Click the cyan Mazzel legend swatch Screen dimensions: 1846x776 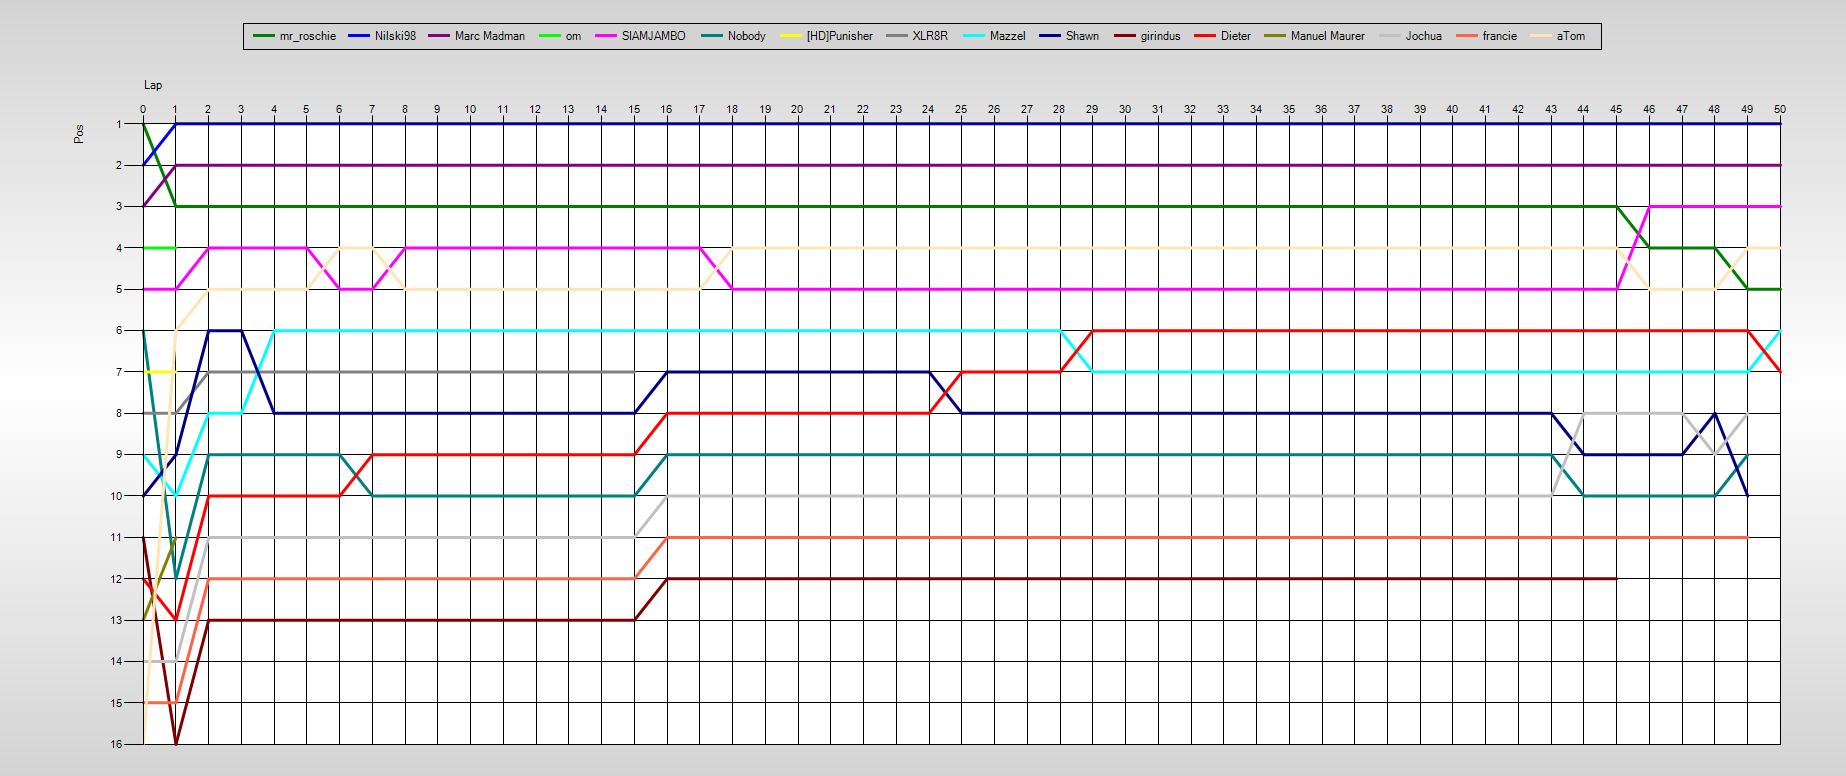(x=974, y=36)
